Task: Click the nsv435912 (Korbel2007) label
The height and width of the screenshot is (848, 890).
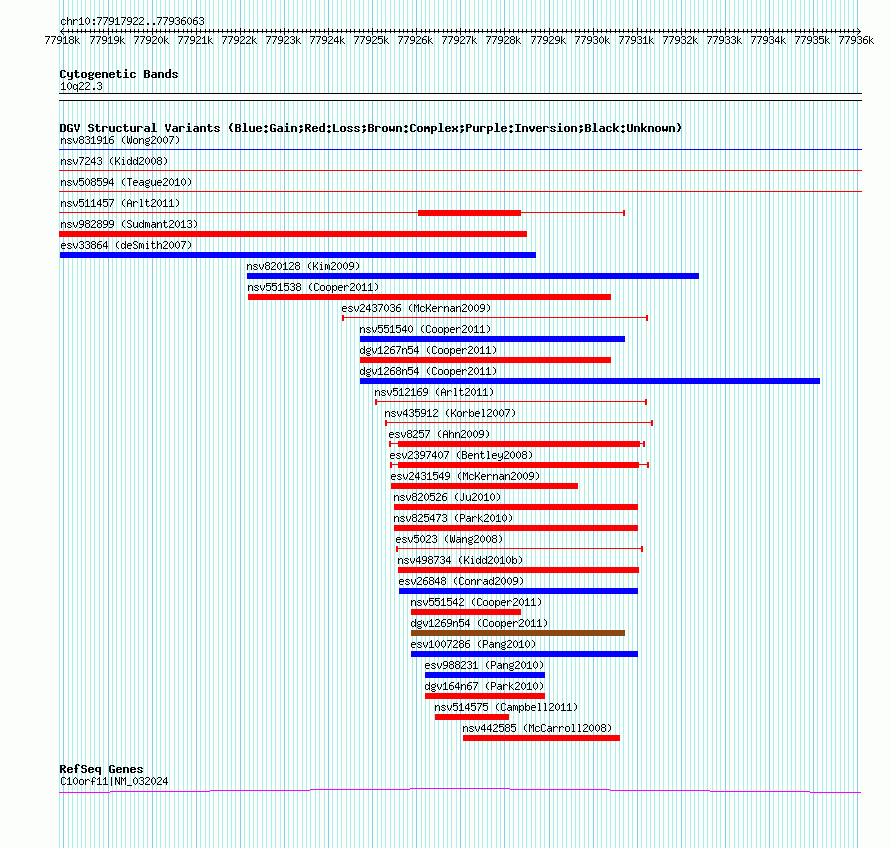Action: (450, 413)
